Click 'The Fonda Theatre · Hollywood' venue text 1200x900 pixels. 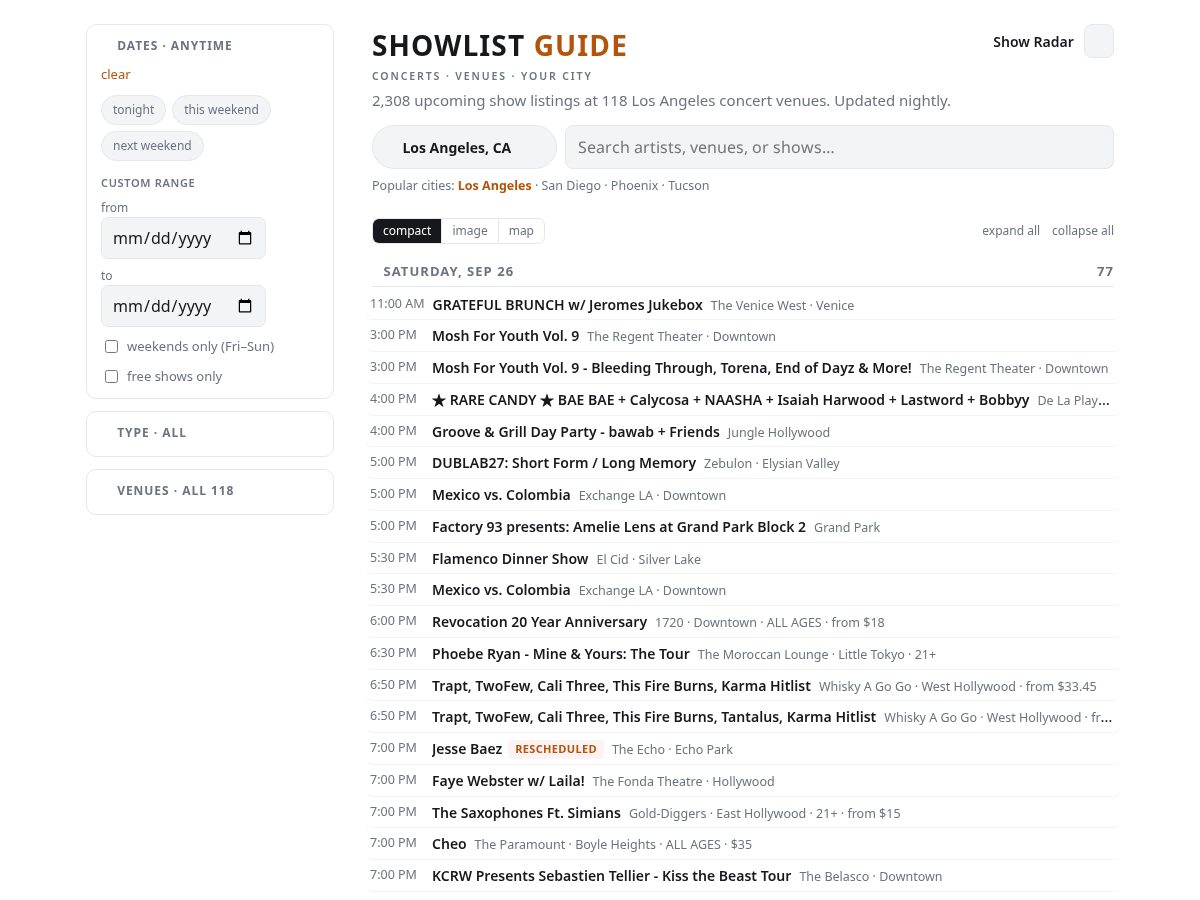coord(683,782)
